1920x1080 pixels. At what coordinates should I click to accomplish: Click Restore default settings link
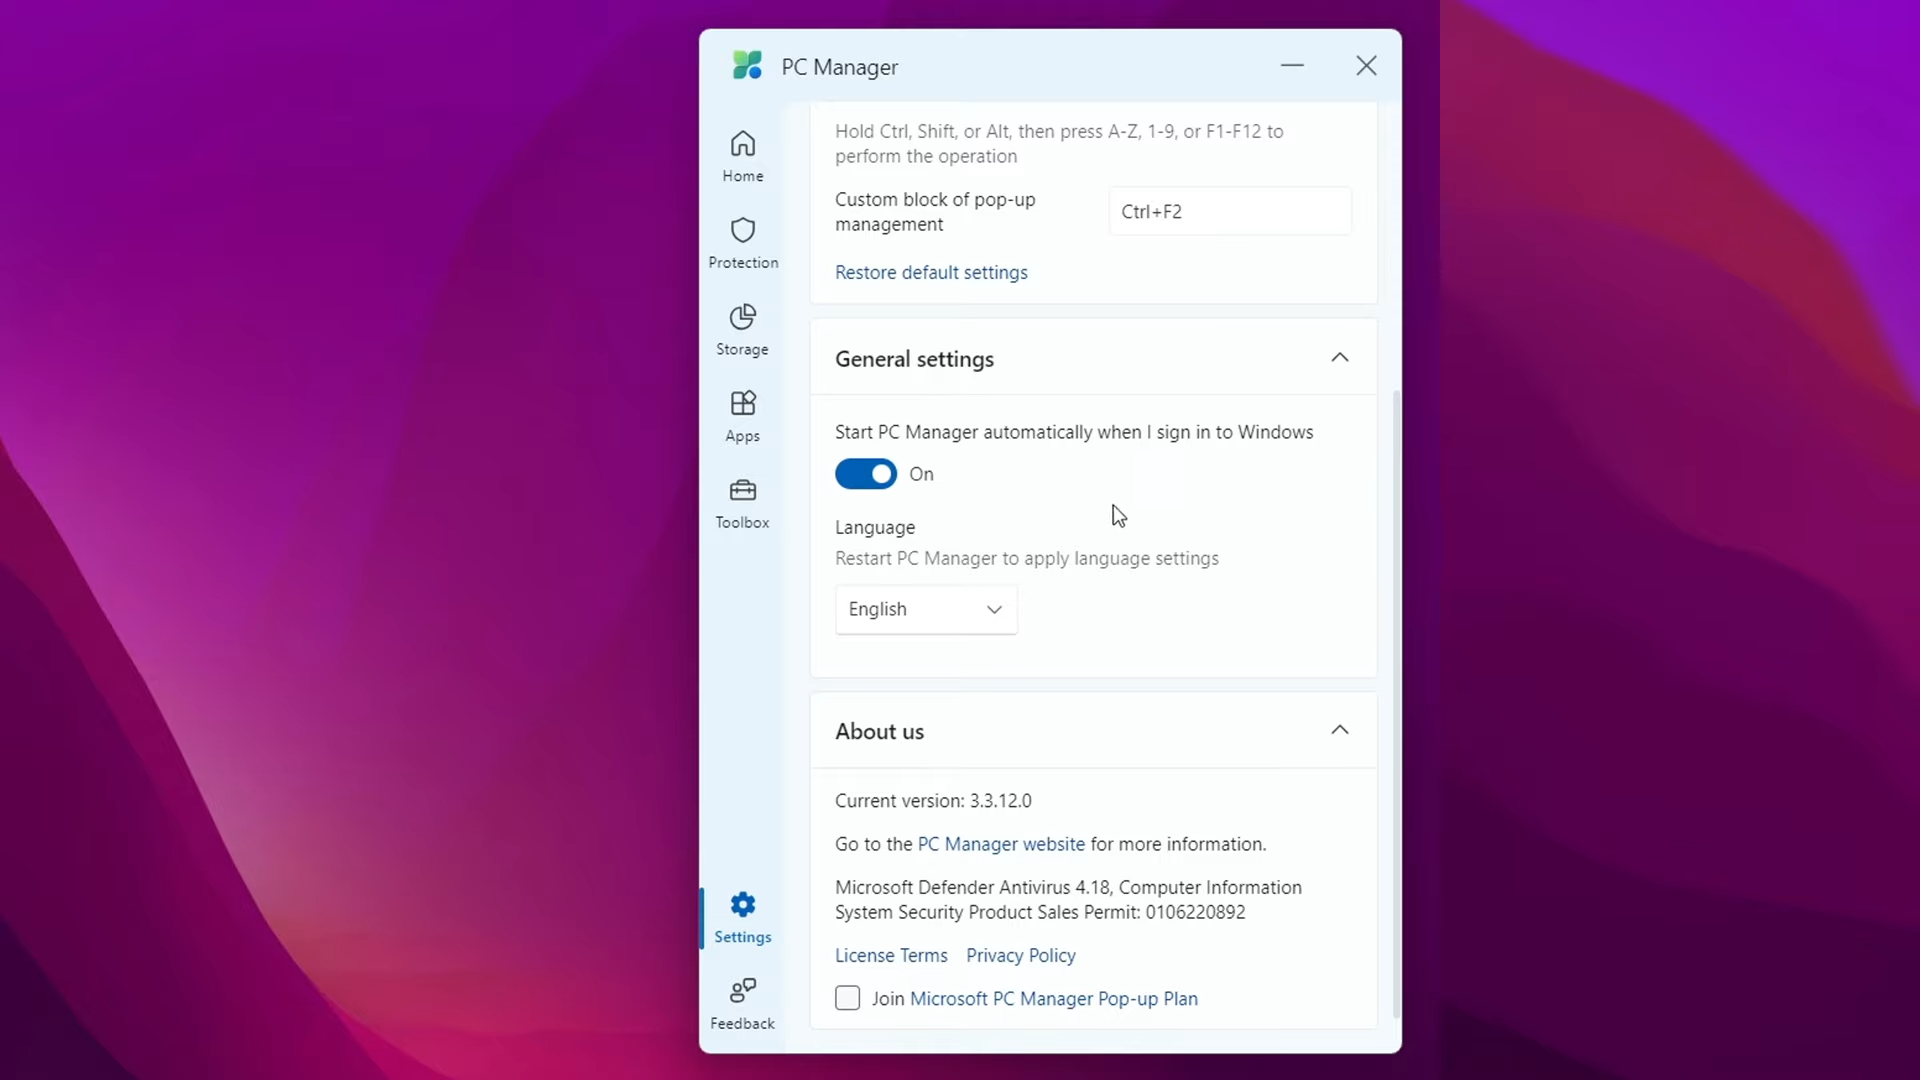coord(931,272)
